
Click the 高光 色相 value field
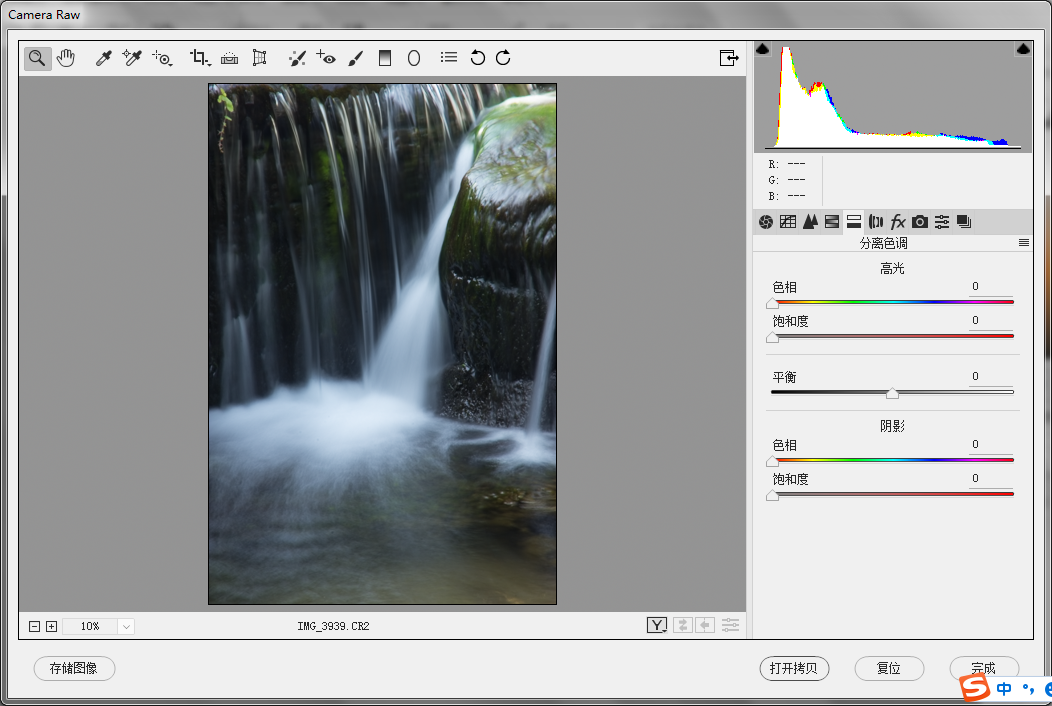[990, 287]
